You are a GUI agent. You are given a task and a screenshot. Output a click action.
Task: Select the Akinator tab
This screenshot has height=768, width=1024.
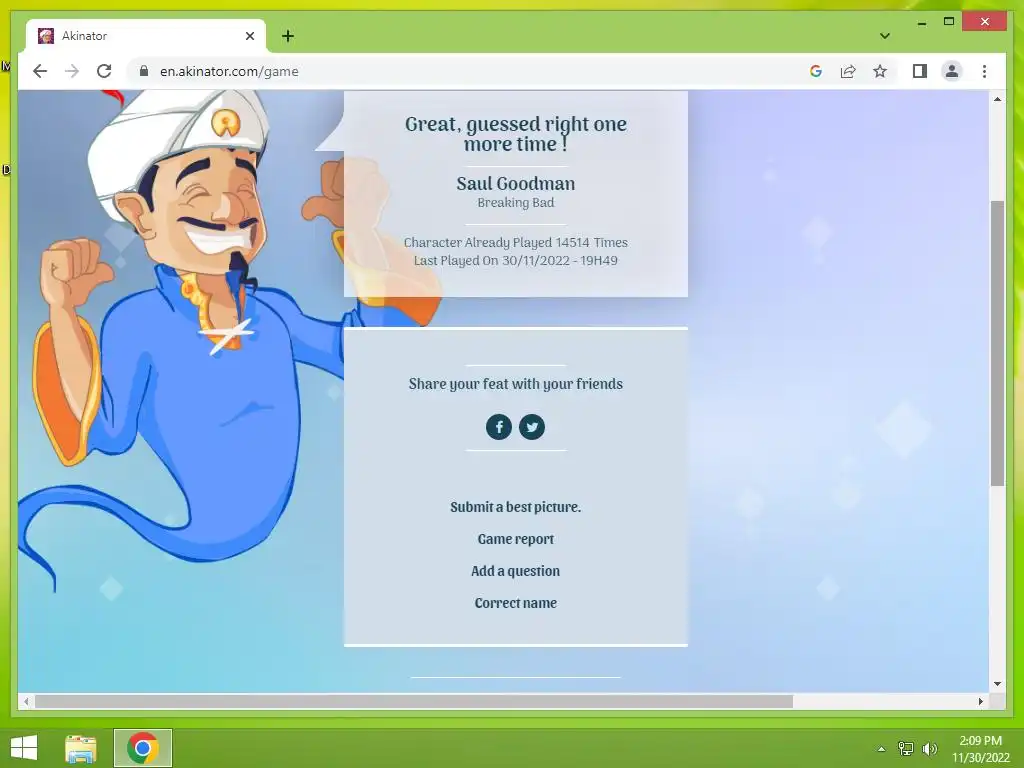pyautogui.click(x=146, y=36)
